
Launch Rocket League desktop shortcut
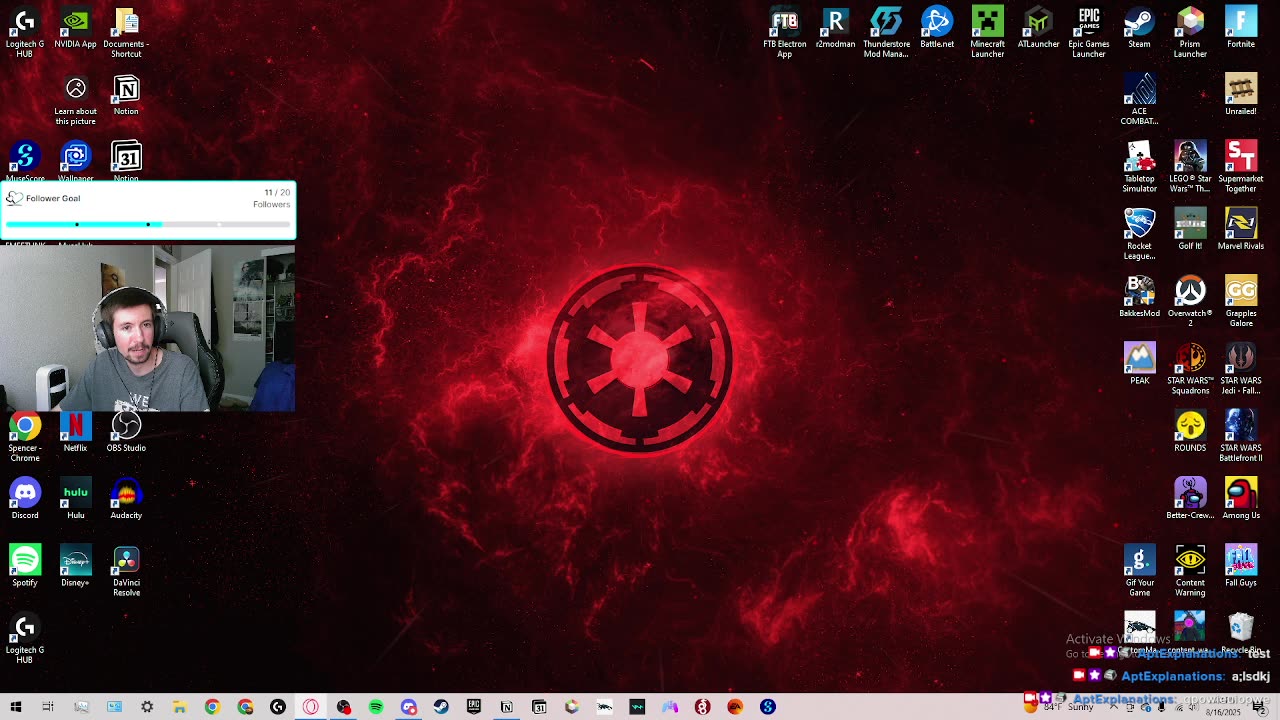point(1139,234)
